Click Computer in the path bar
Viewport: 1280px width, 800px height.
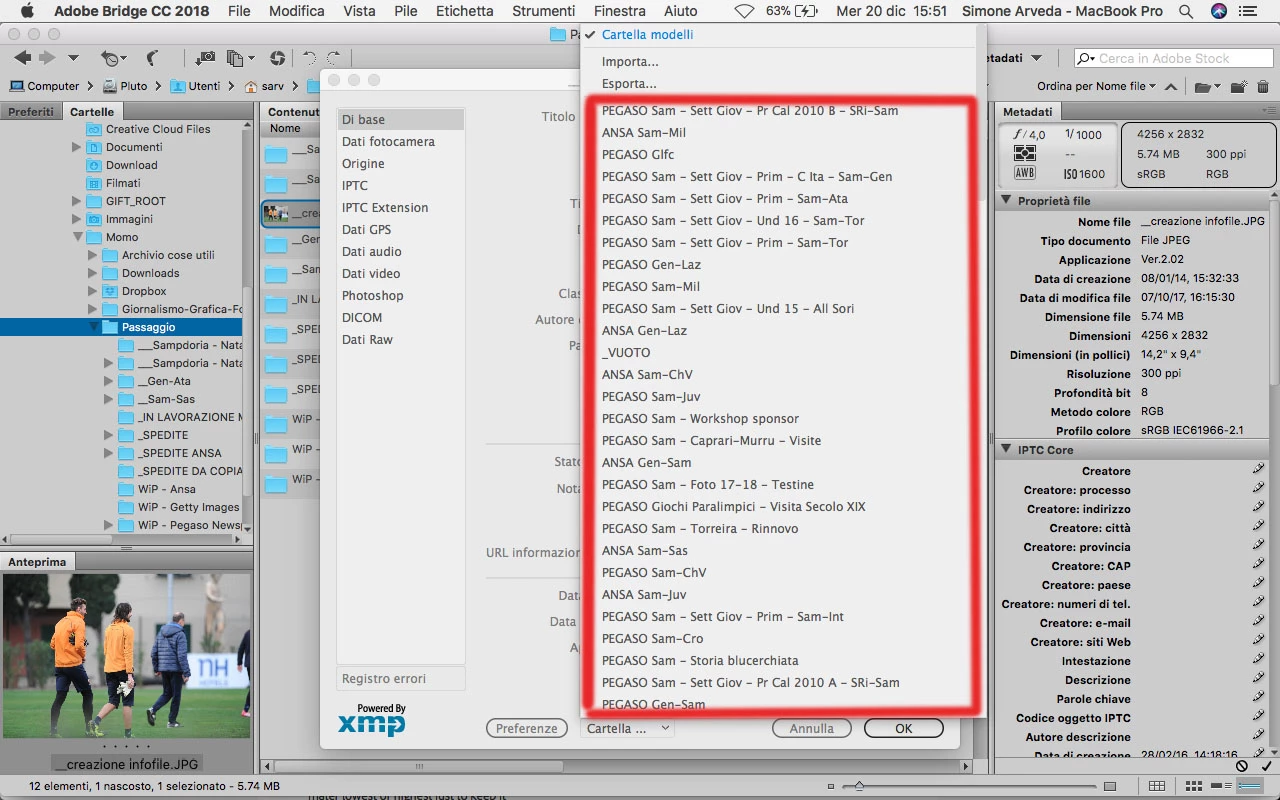click(x=43, y=86)
